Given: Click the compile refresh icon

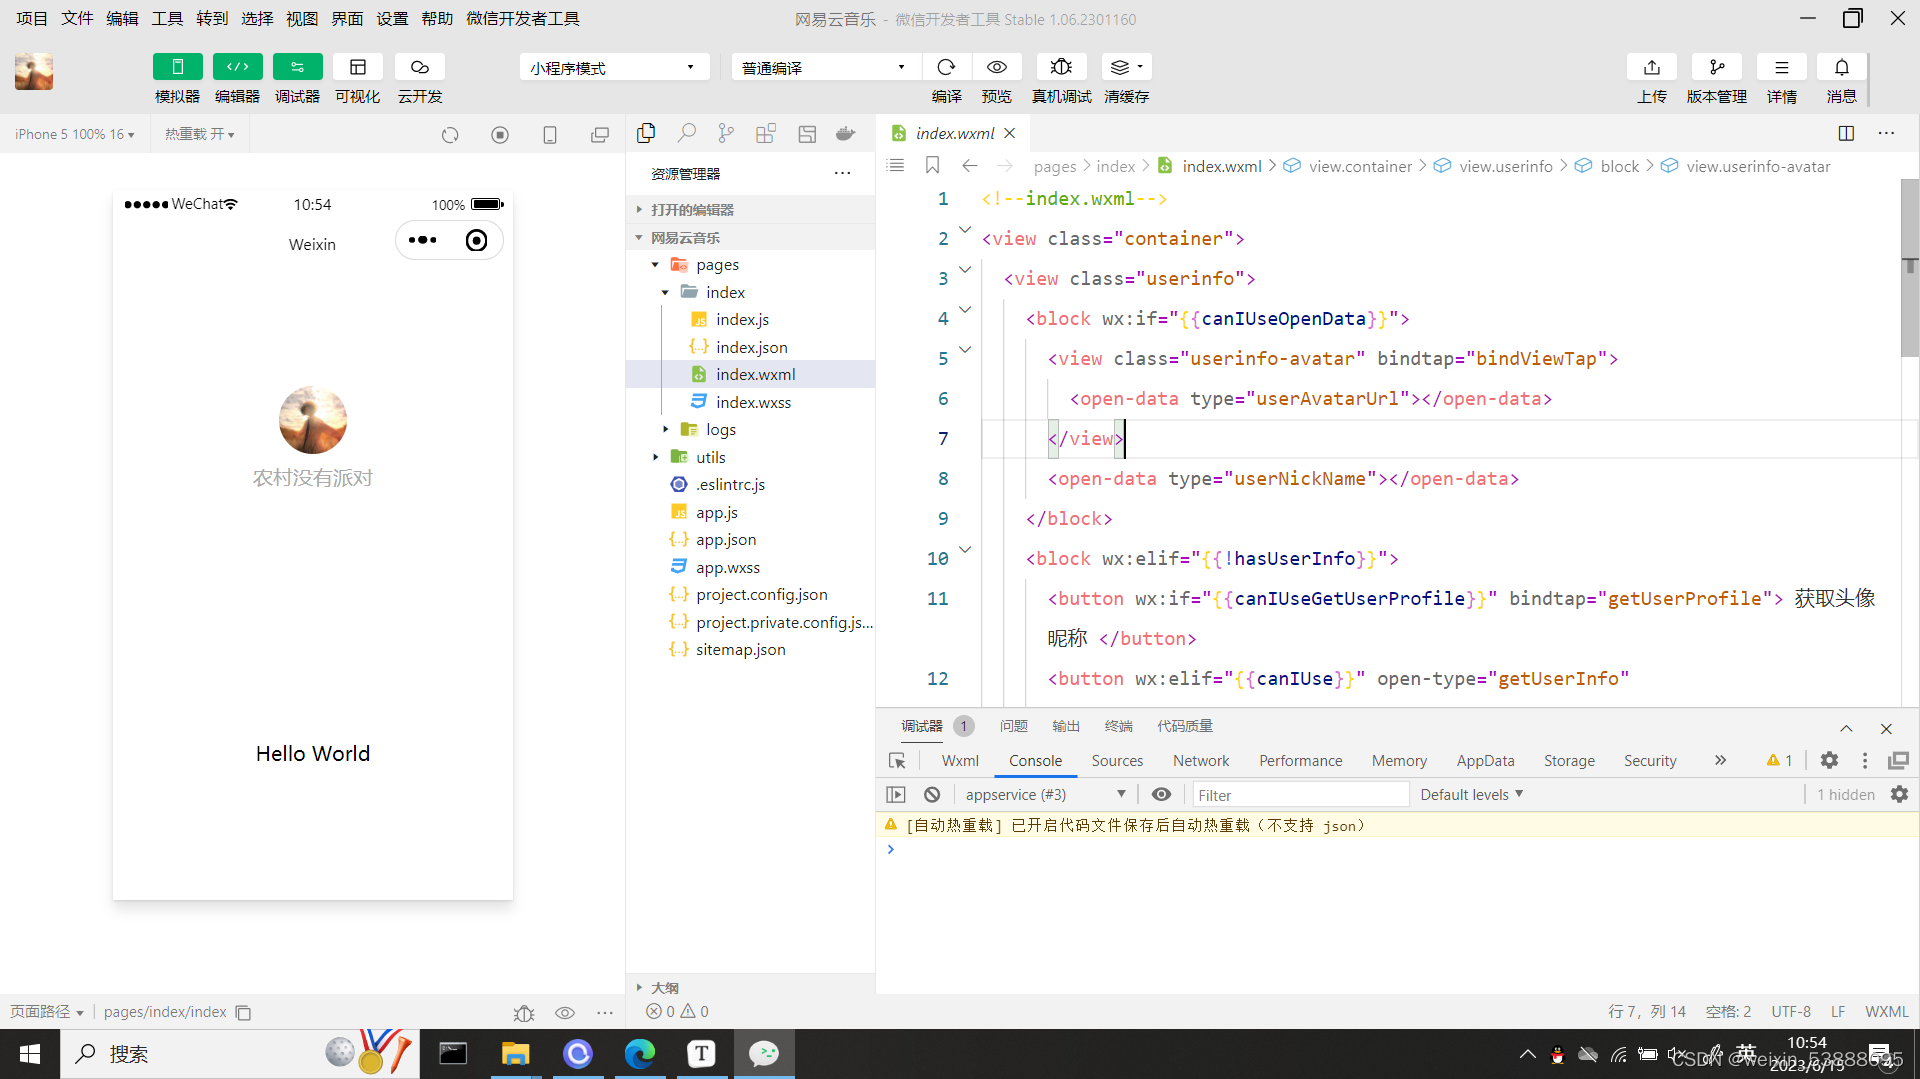Looking at the screenshot, I should [946, 67].
